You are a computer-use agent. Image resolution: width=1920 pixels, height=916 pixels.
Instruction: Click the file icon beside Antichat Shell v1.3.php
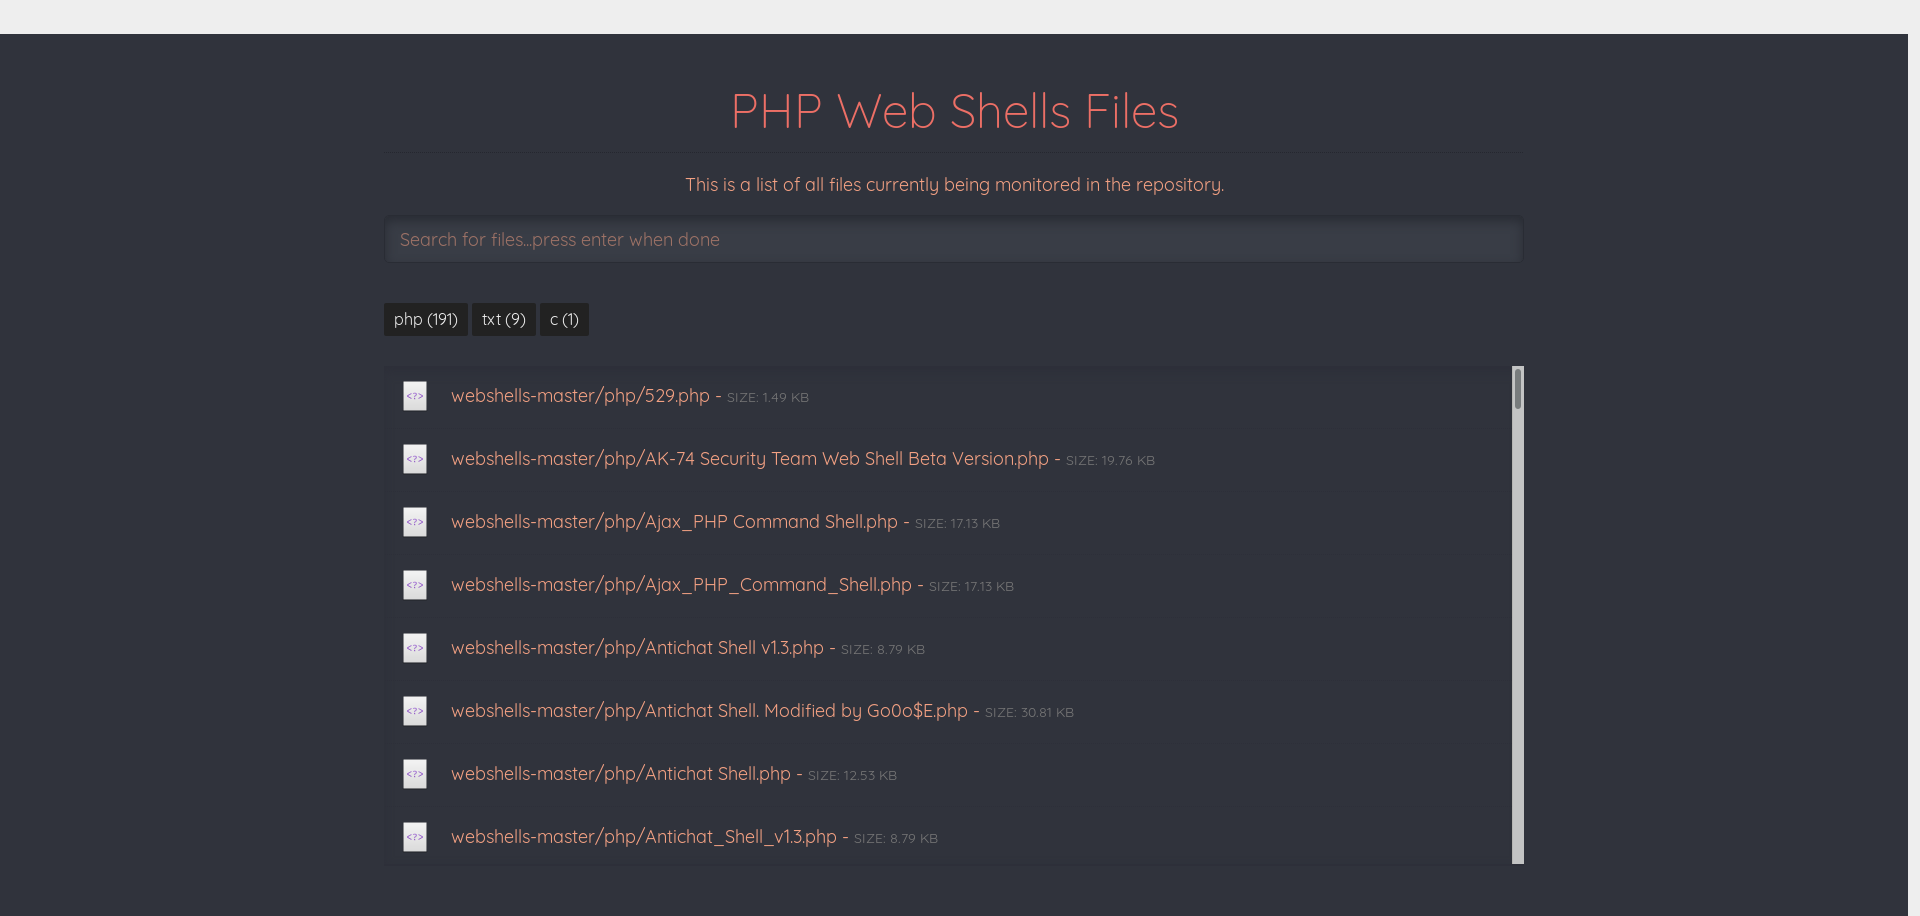[415, 648]
